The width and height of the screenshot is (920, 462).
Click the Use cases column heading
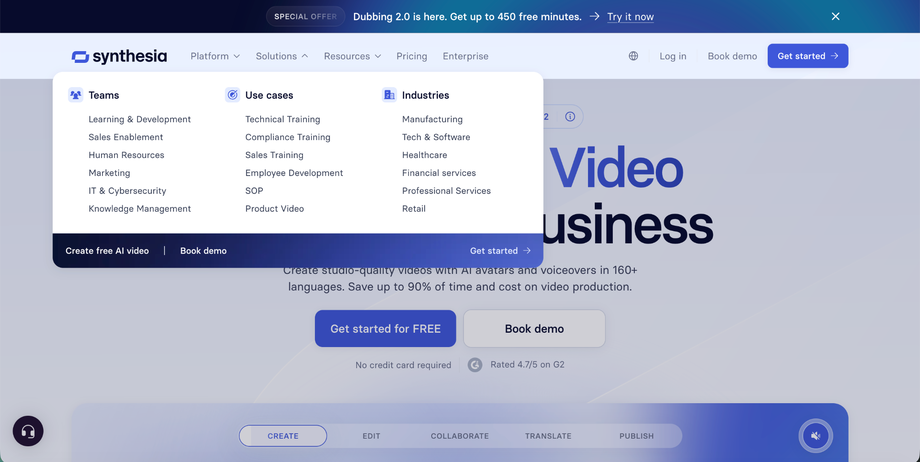tap(269, 95)
